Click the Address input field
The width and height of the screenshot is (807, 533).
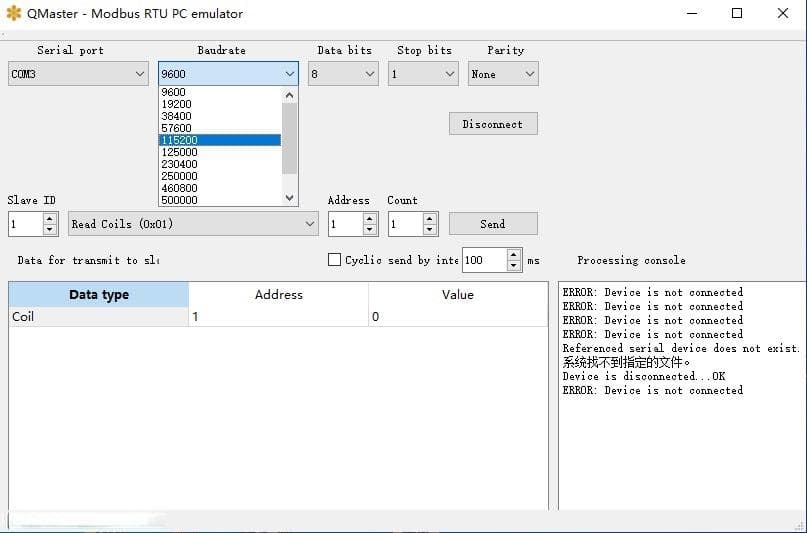coord(346,224)
